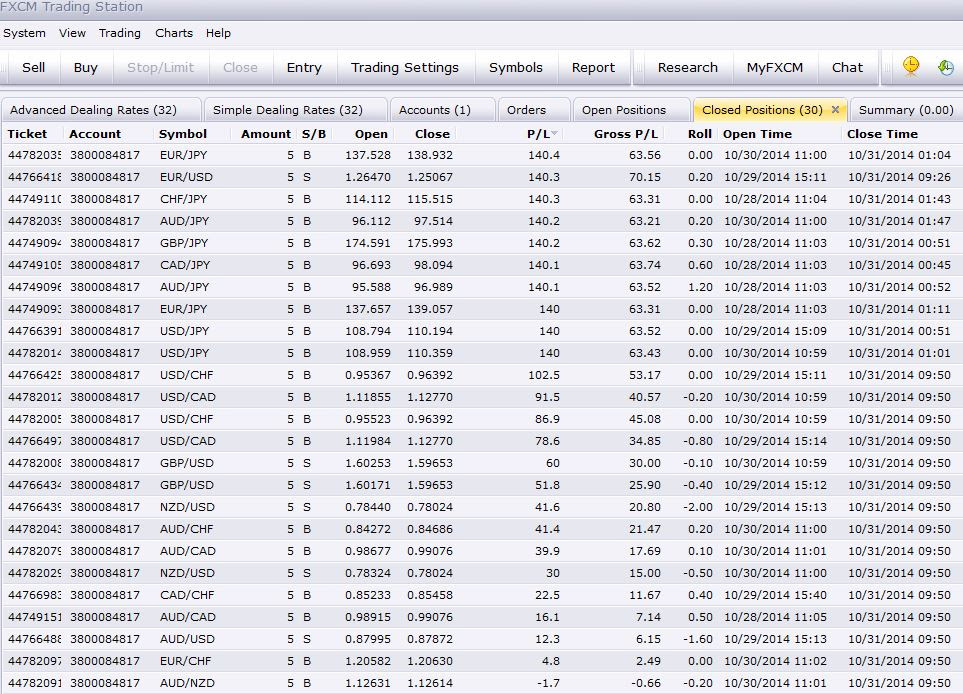Open the Trading menu

point(120,33)
